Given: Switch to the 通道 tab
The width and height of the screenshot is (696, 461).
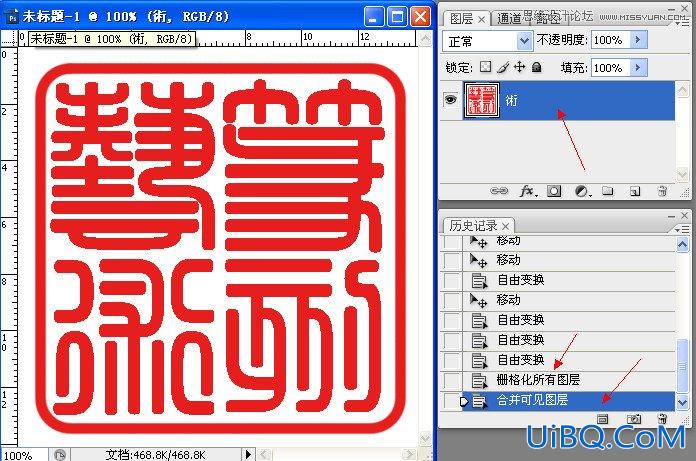Looking at the screenshot, I should (x=509, y=19).
